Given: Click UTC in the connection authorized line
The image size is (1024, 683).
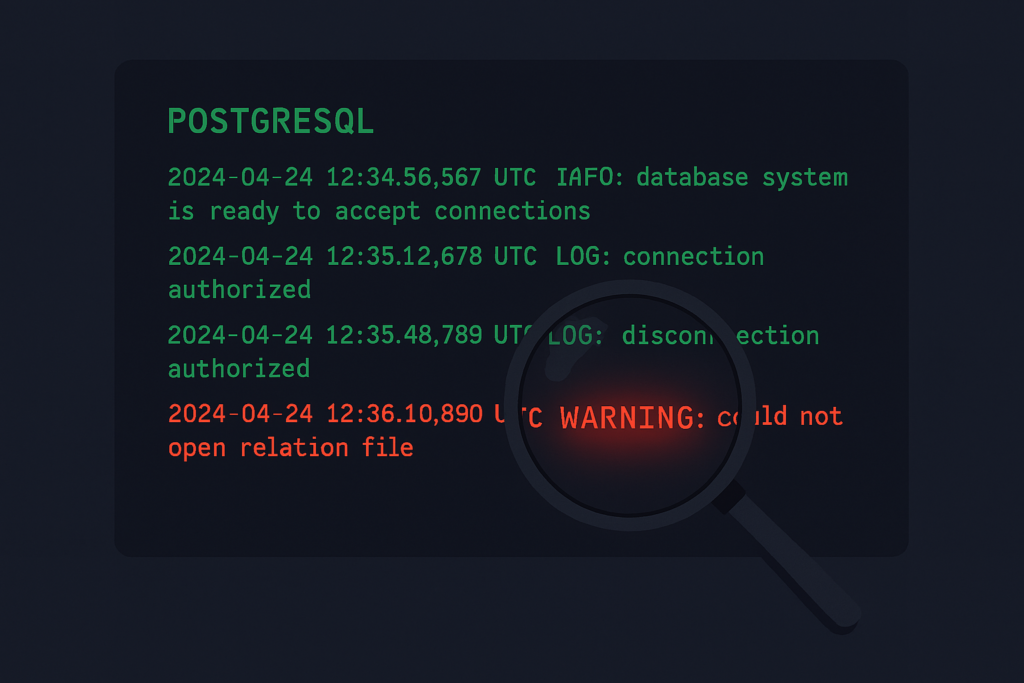Looking at the screenshot, I should pyautogui.click(x=515, y=256).
